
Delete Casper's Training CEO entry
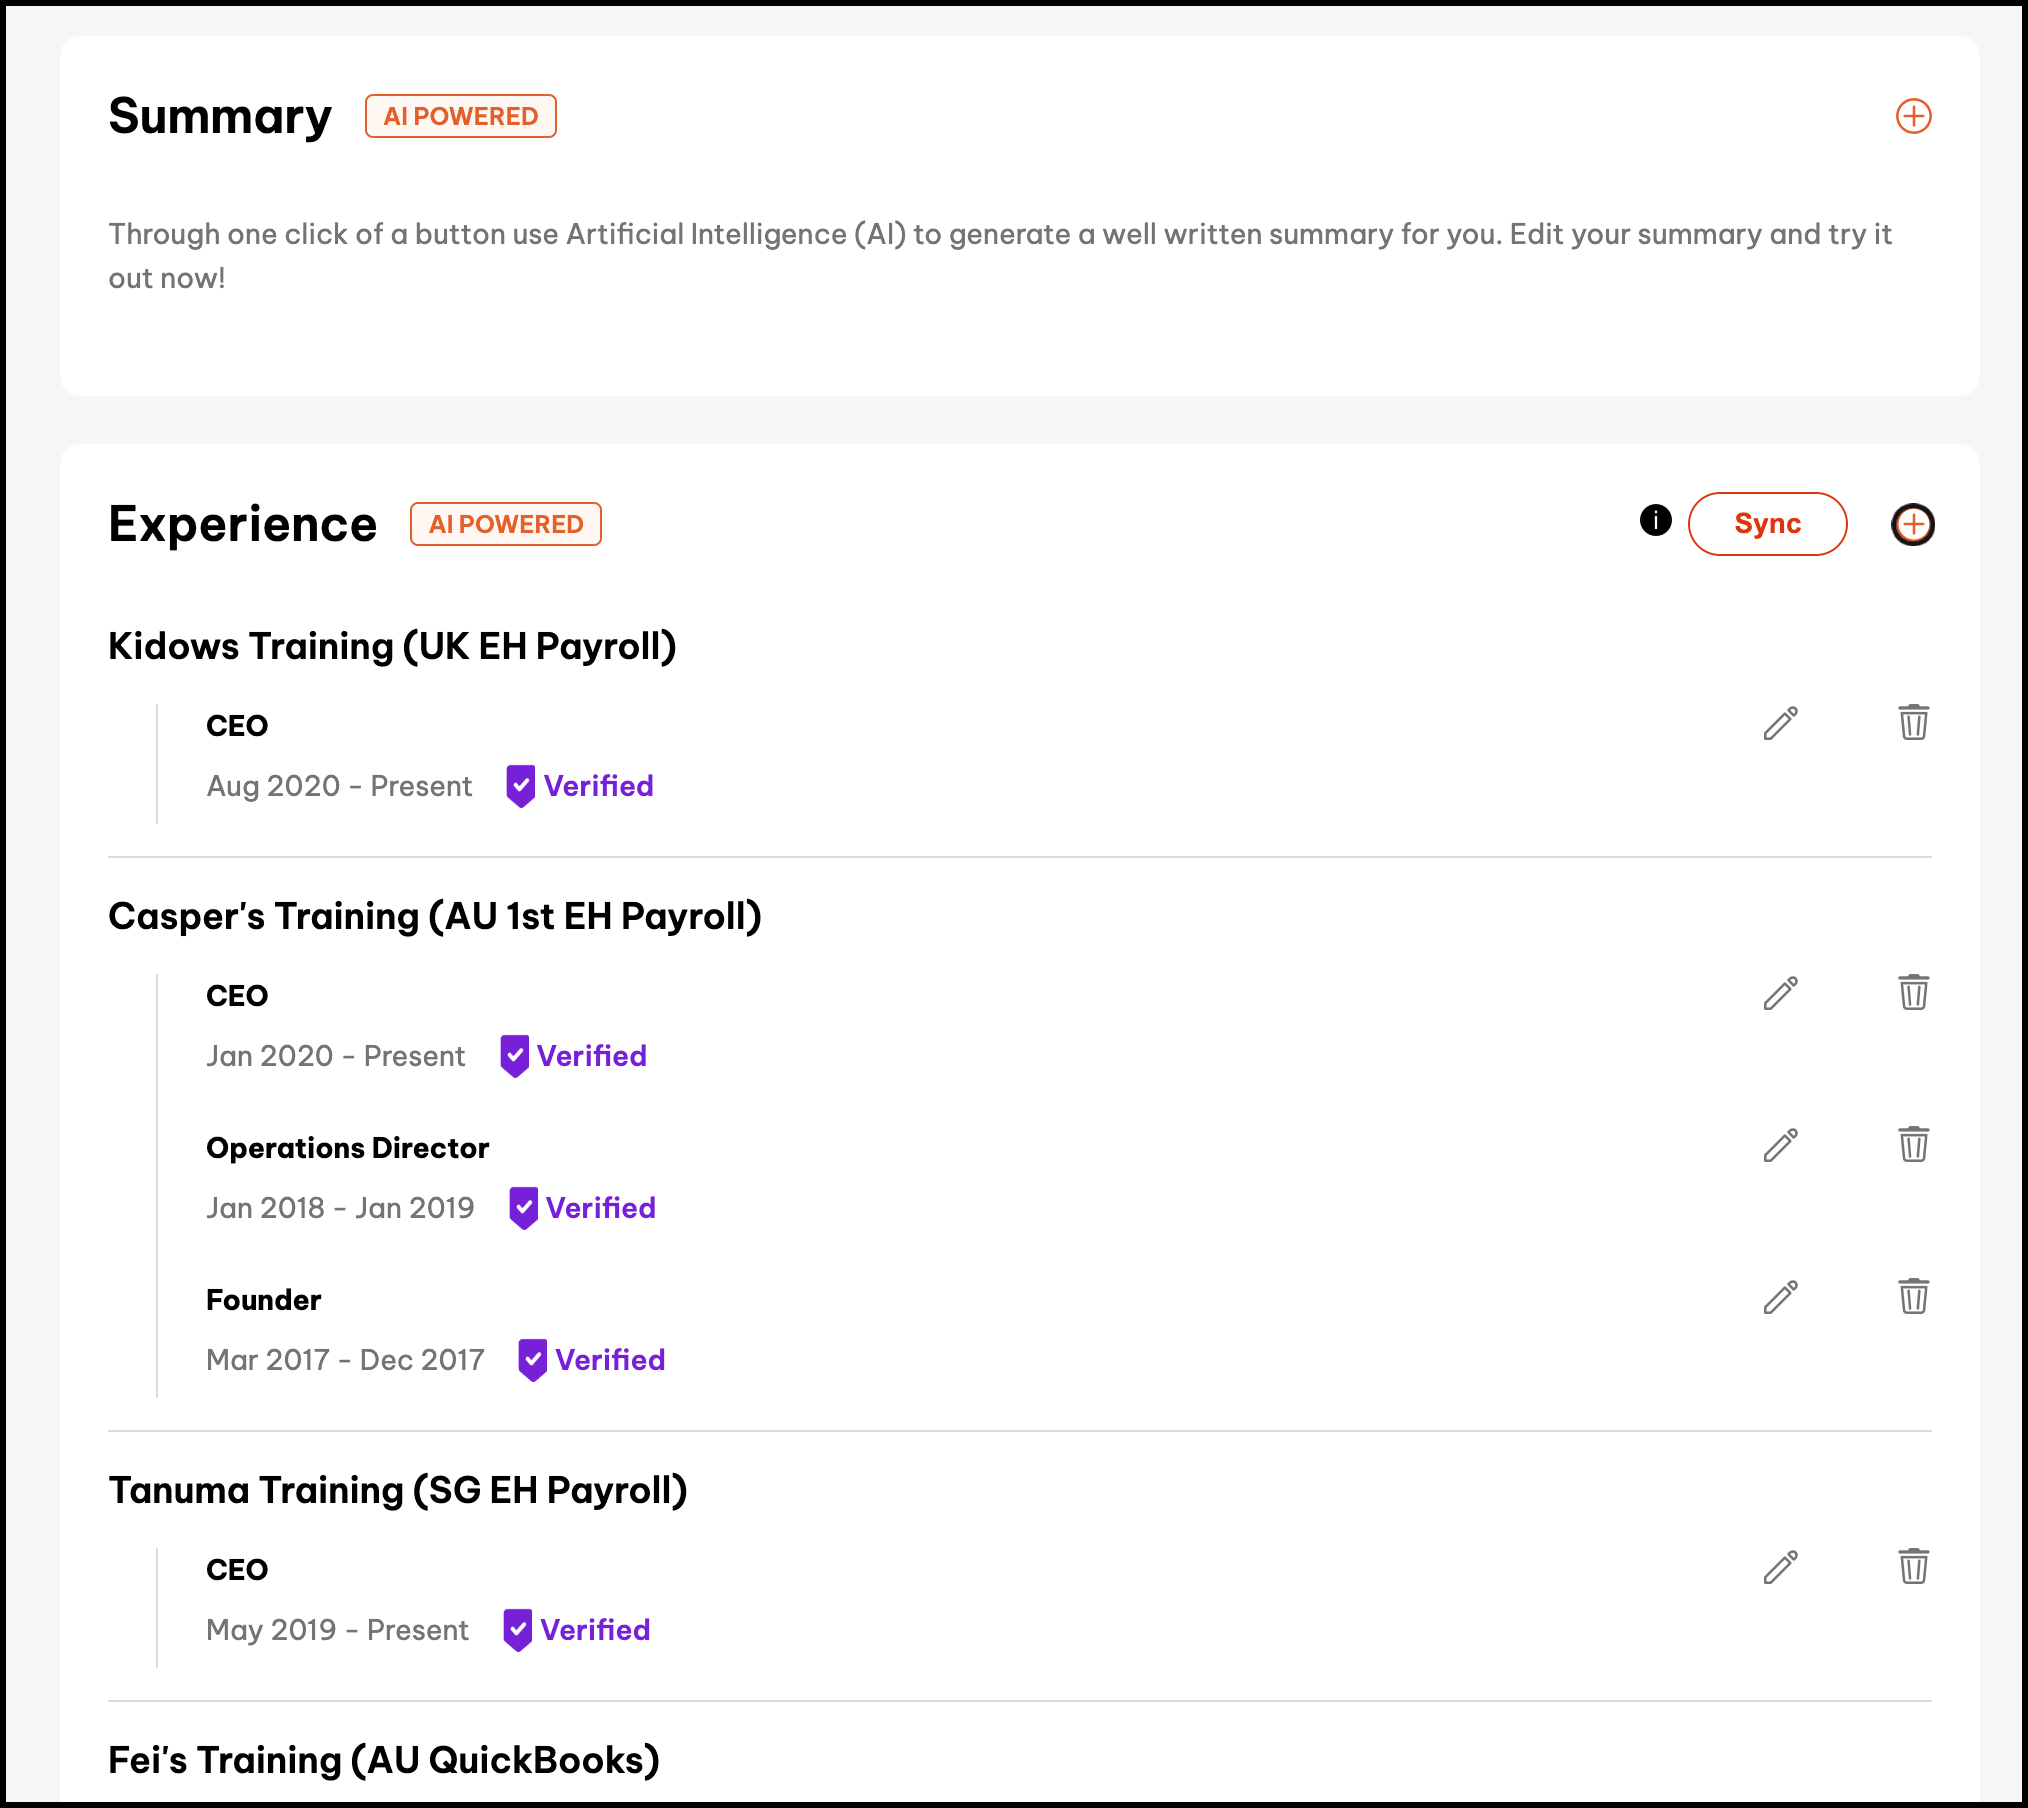point(1913,992)
